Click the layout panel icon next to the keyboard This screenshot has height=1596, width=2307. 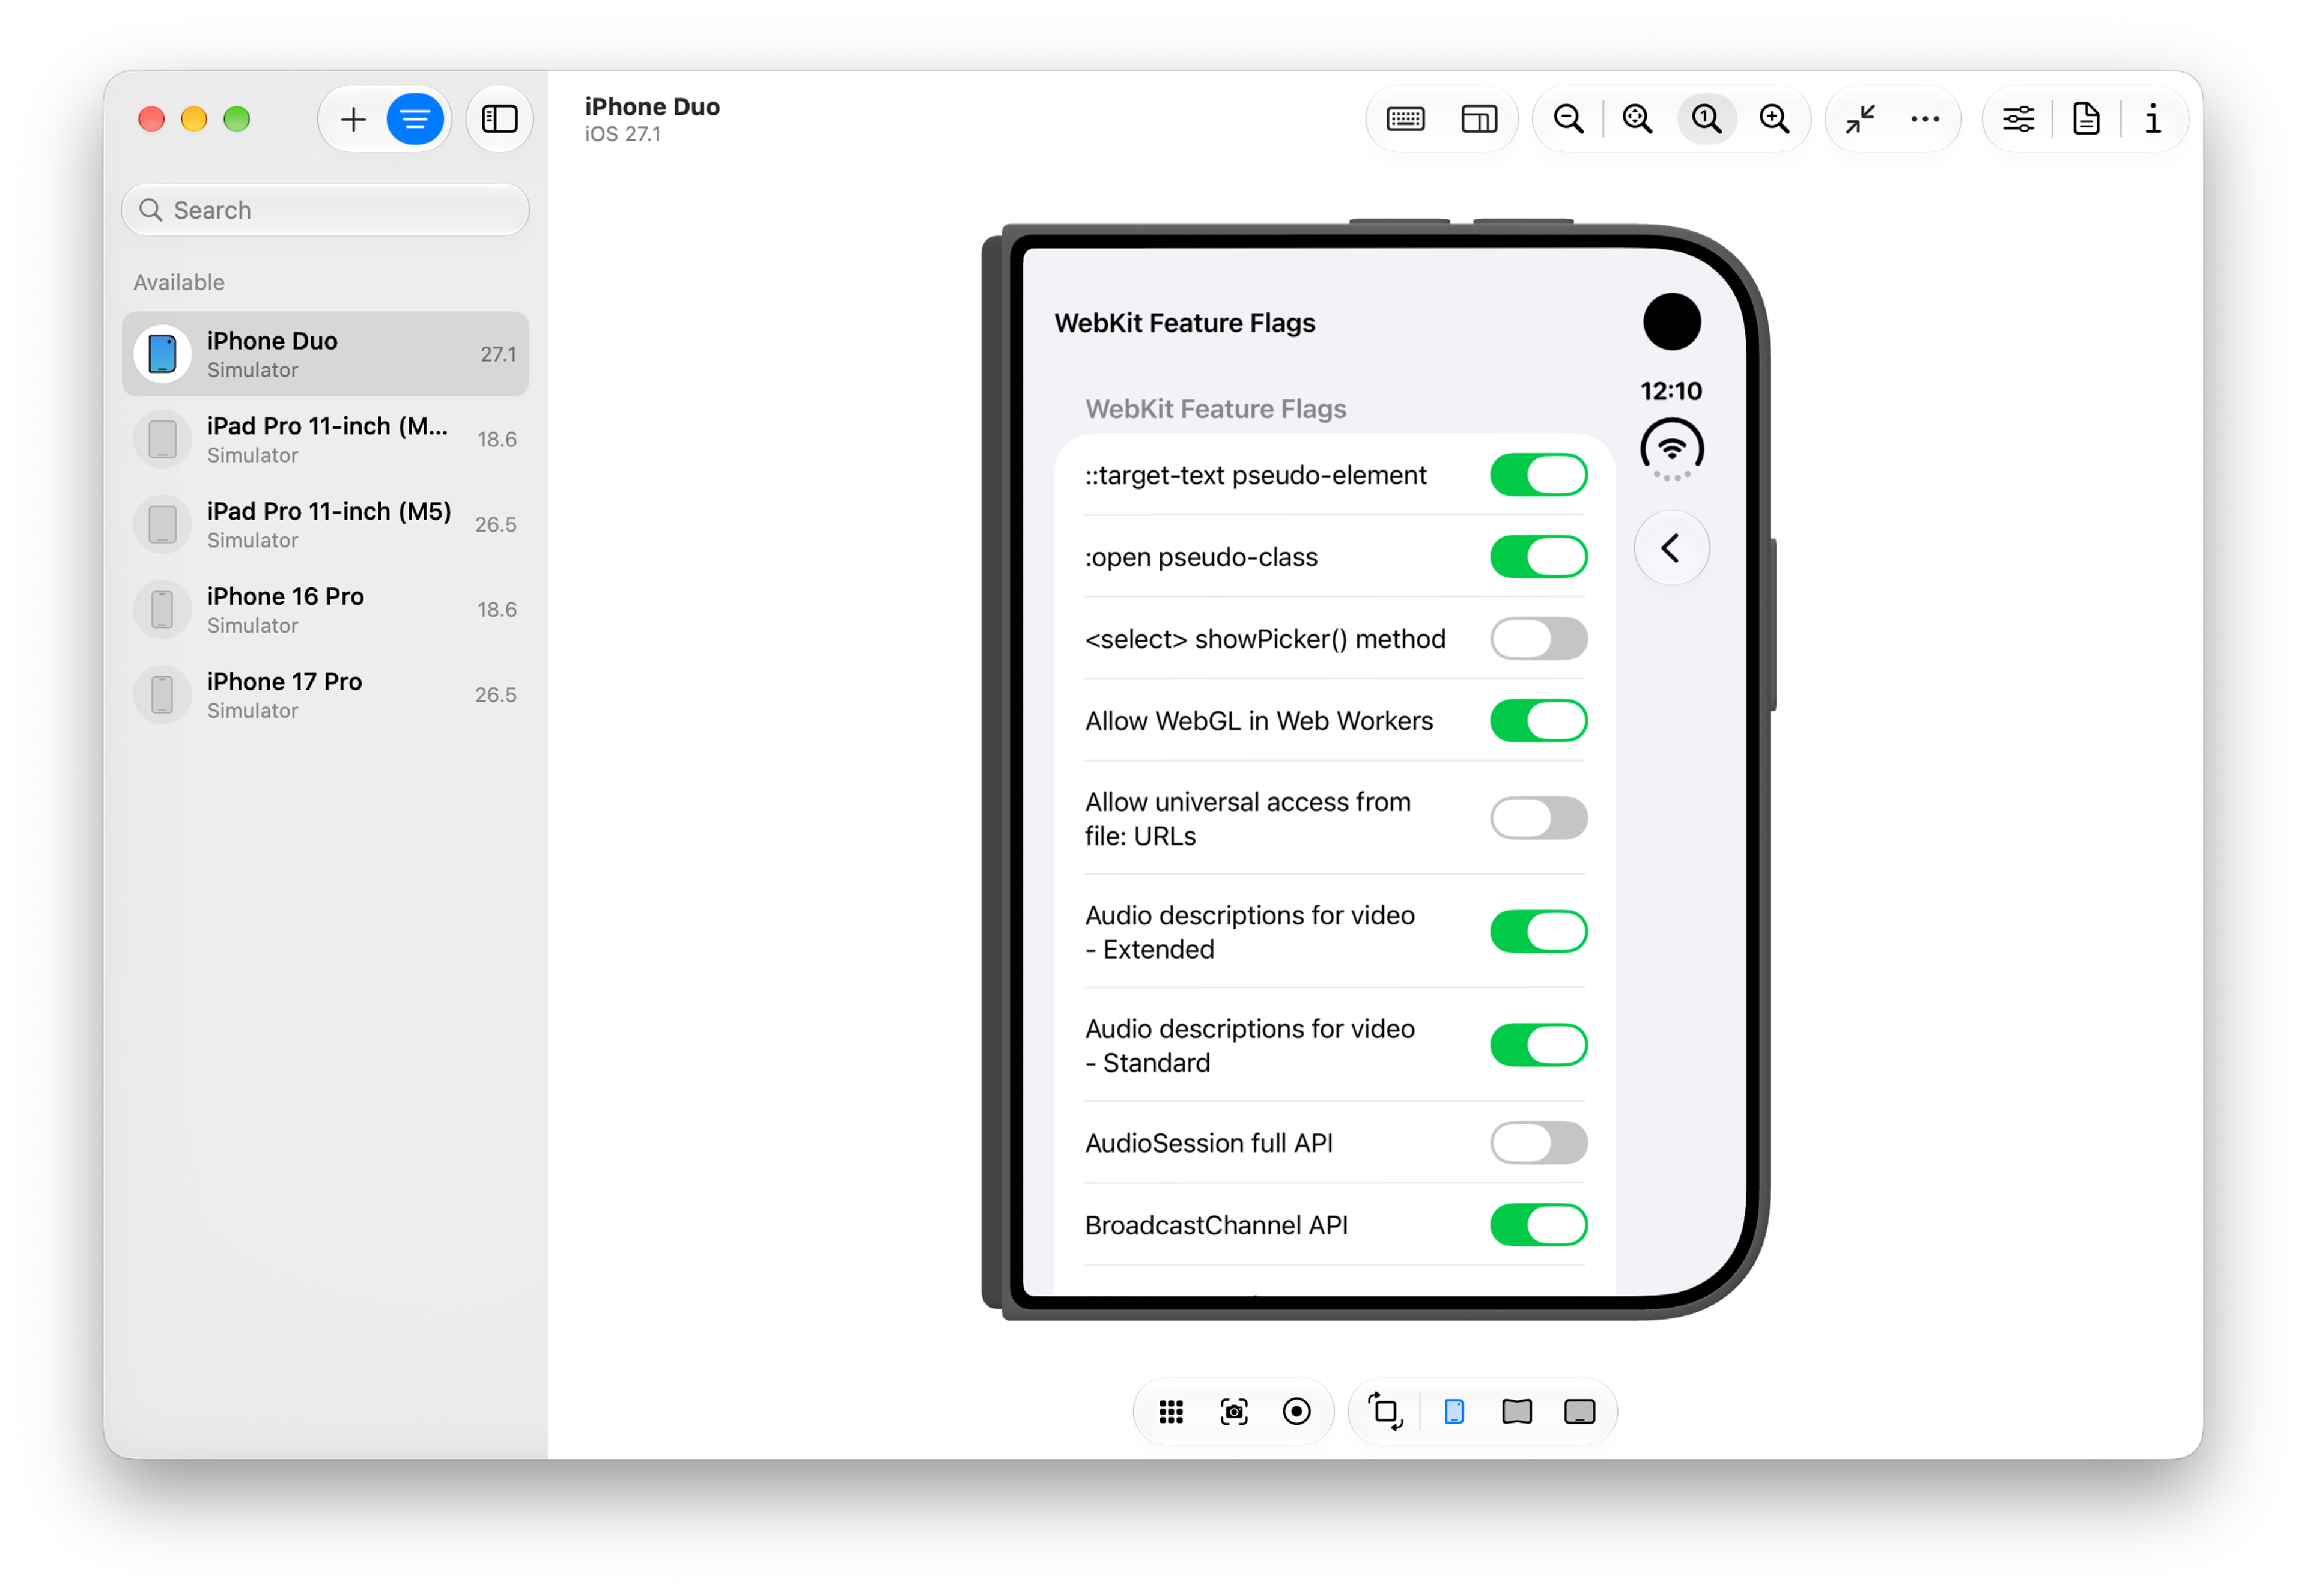point(1478,120)
